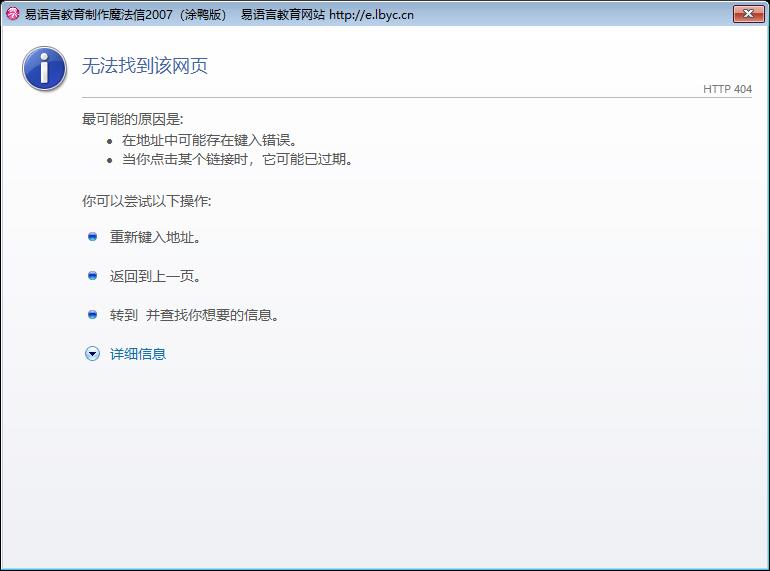770x571 pixels.
Task: Click the 无法找到该网页 heading
Action: 145,66
